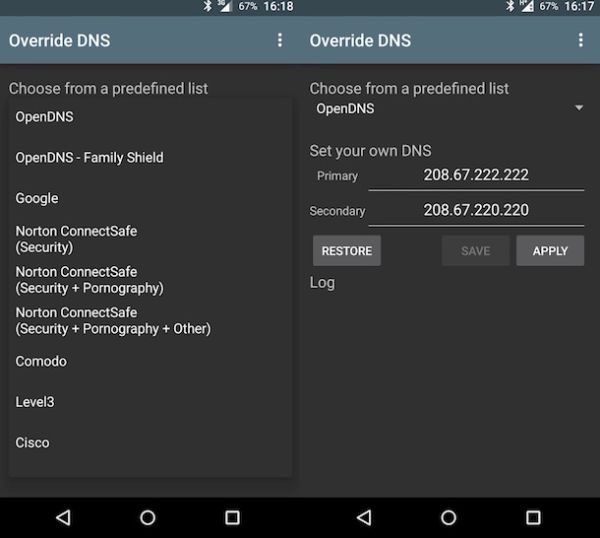Expand the OpenDNS predefined list dropdown
The width and height of the screenshot is (600, 538).
point(448,108)
